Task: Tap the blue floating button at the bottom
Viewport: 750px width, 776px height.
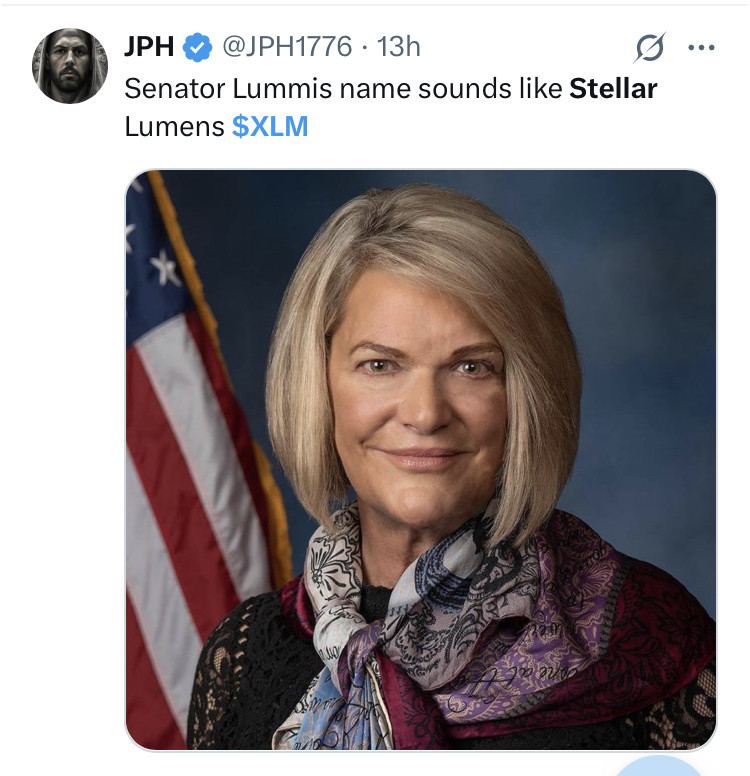Action: click(657, 768)
